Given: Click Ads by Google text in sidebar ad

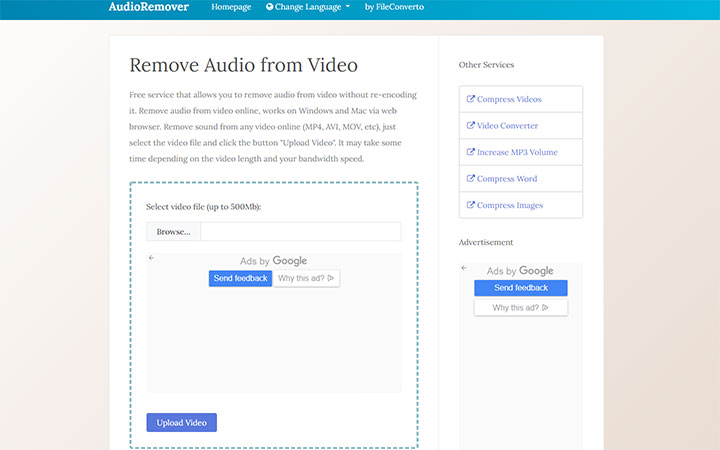Looking at the screenshot, I should click(520, 271).
